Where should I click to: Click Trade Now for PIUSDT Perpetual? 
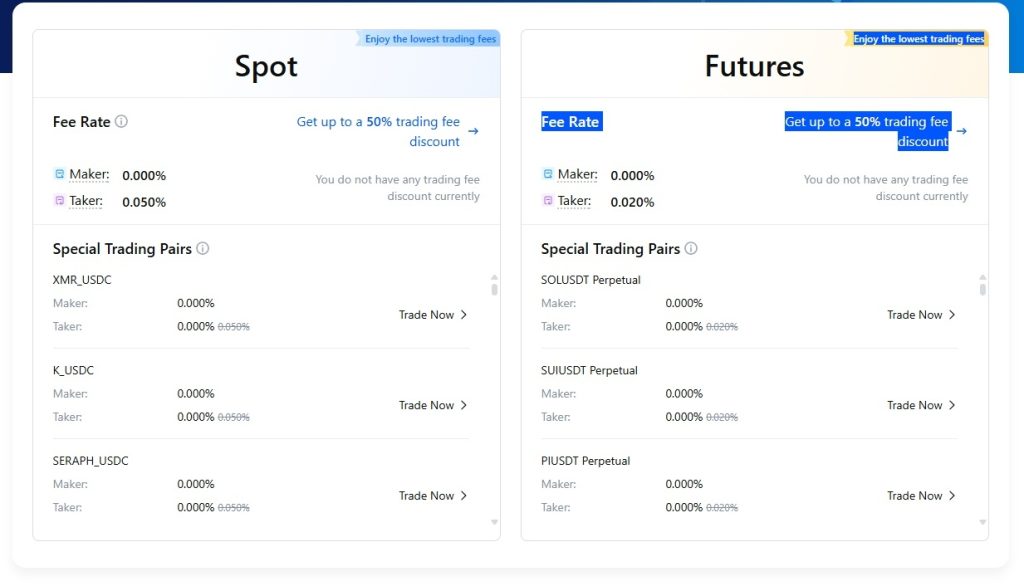pos(913,495)
